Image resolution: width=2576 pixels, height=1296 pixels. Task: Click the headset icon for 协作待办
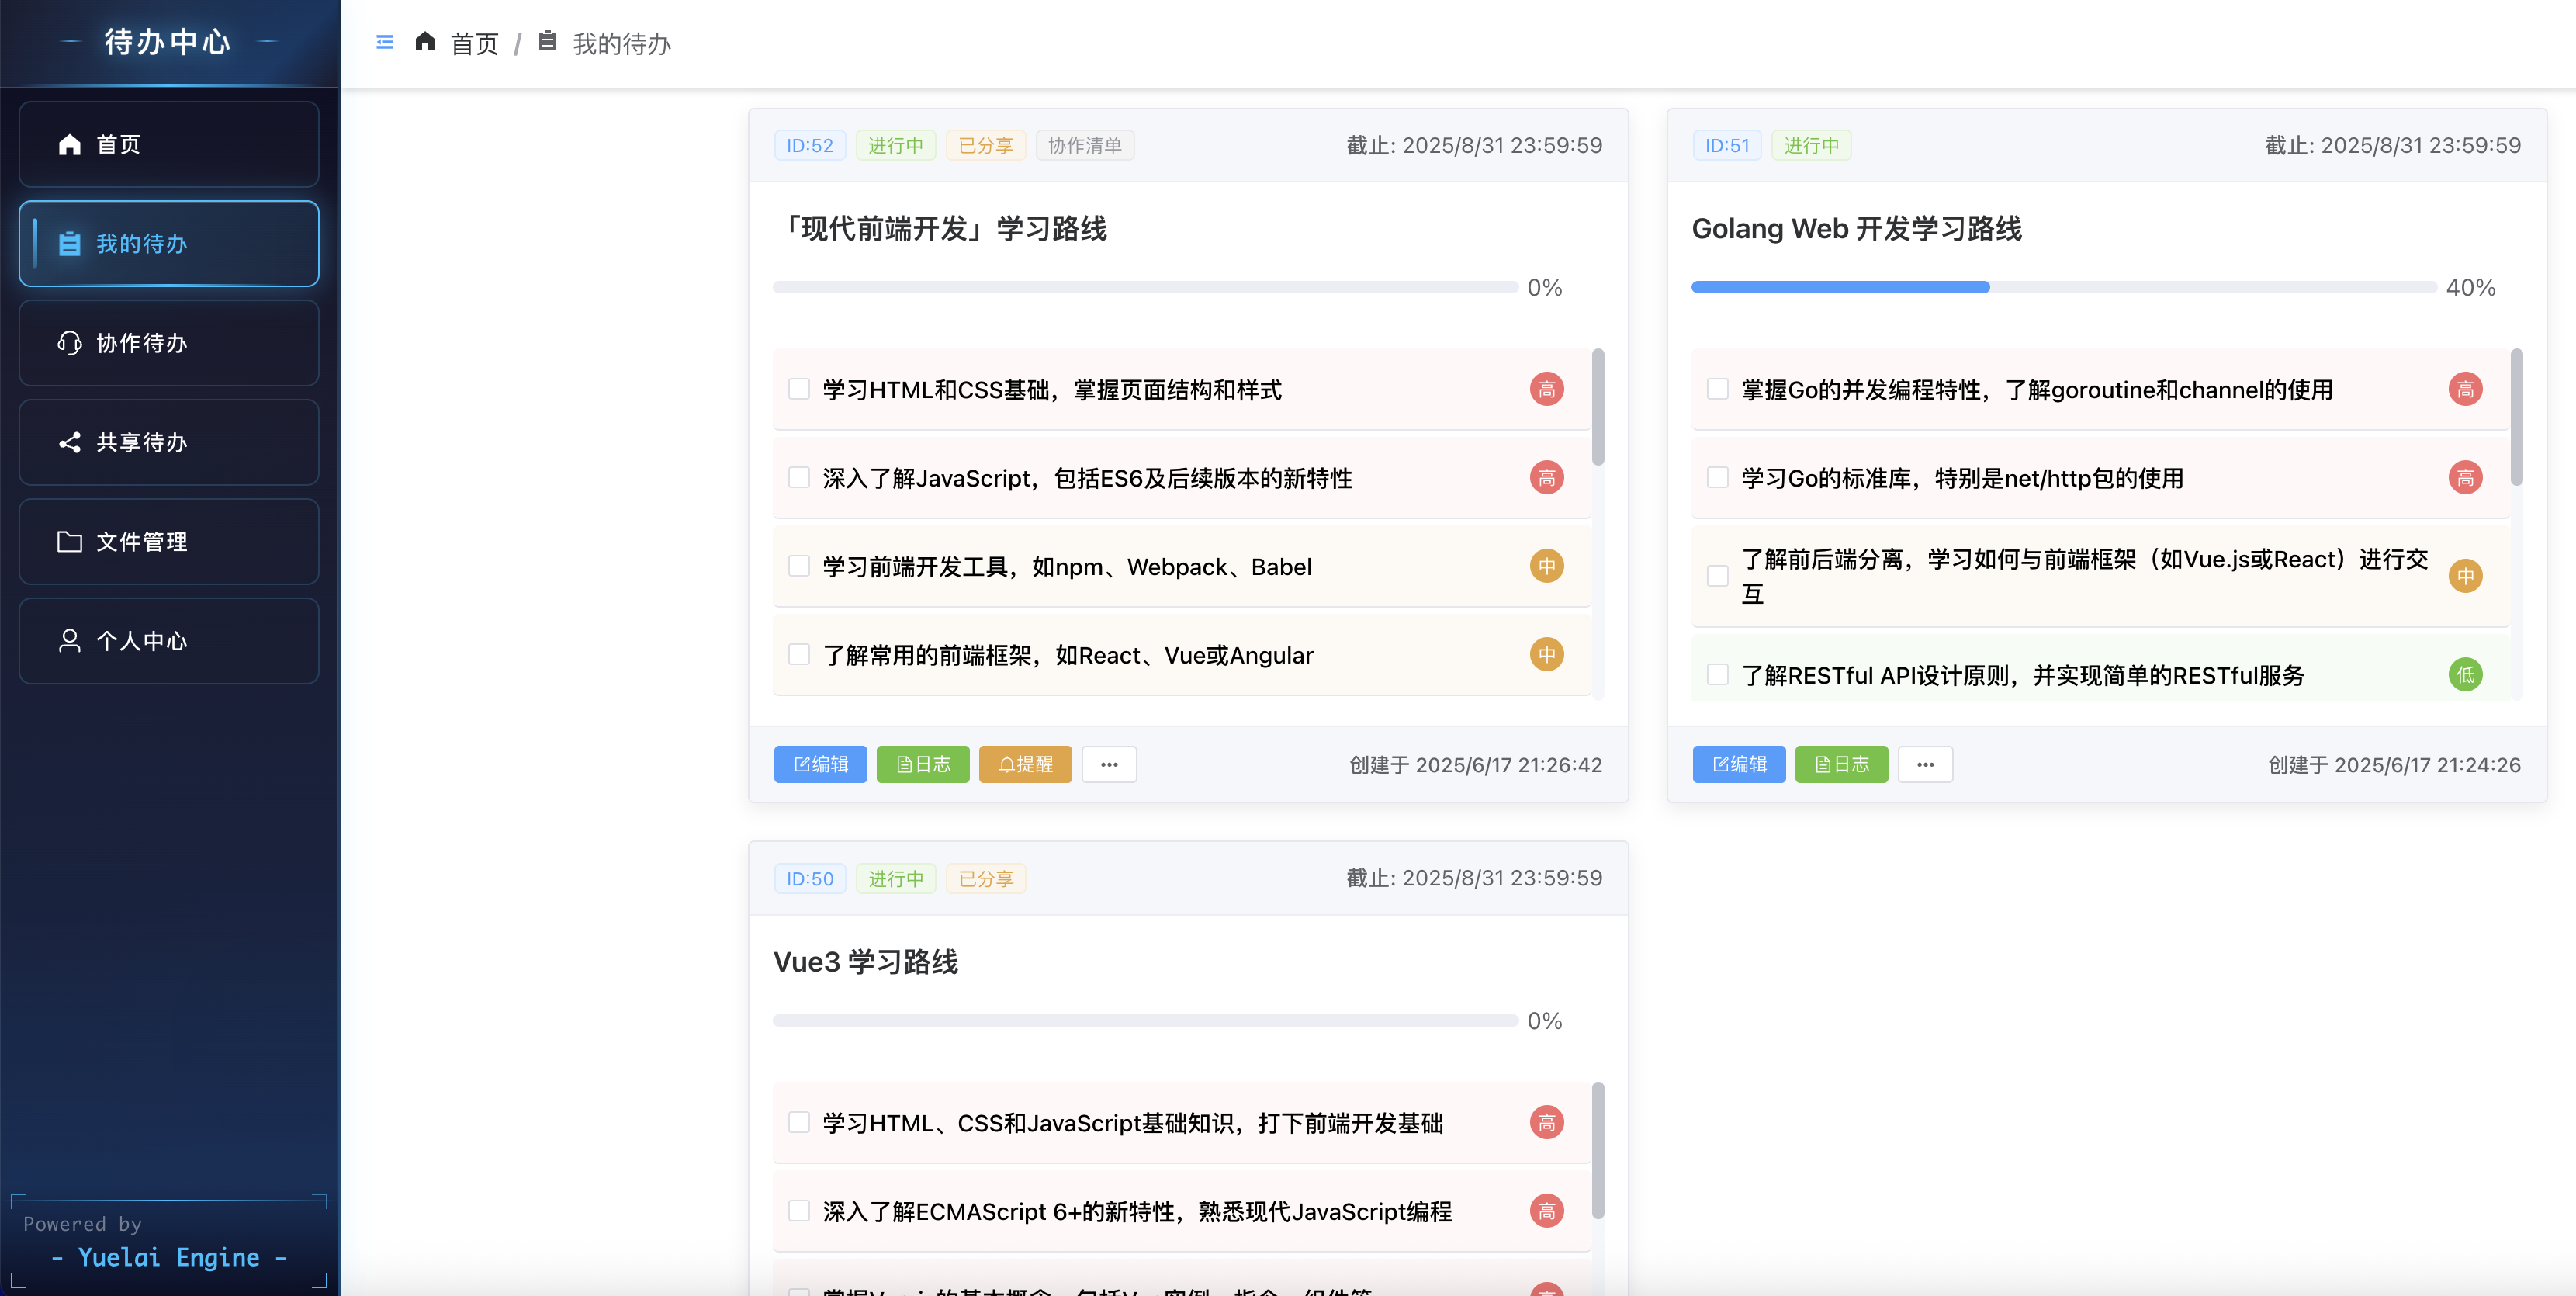[69, 343]
